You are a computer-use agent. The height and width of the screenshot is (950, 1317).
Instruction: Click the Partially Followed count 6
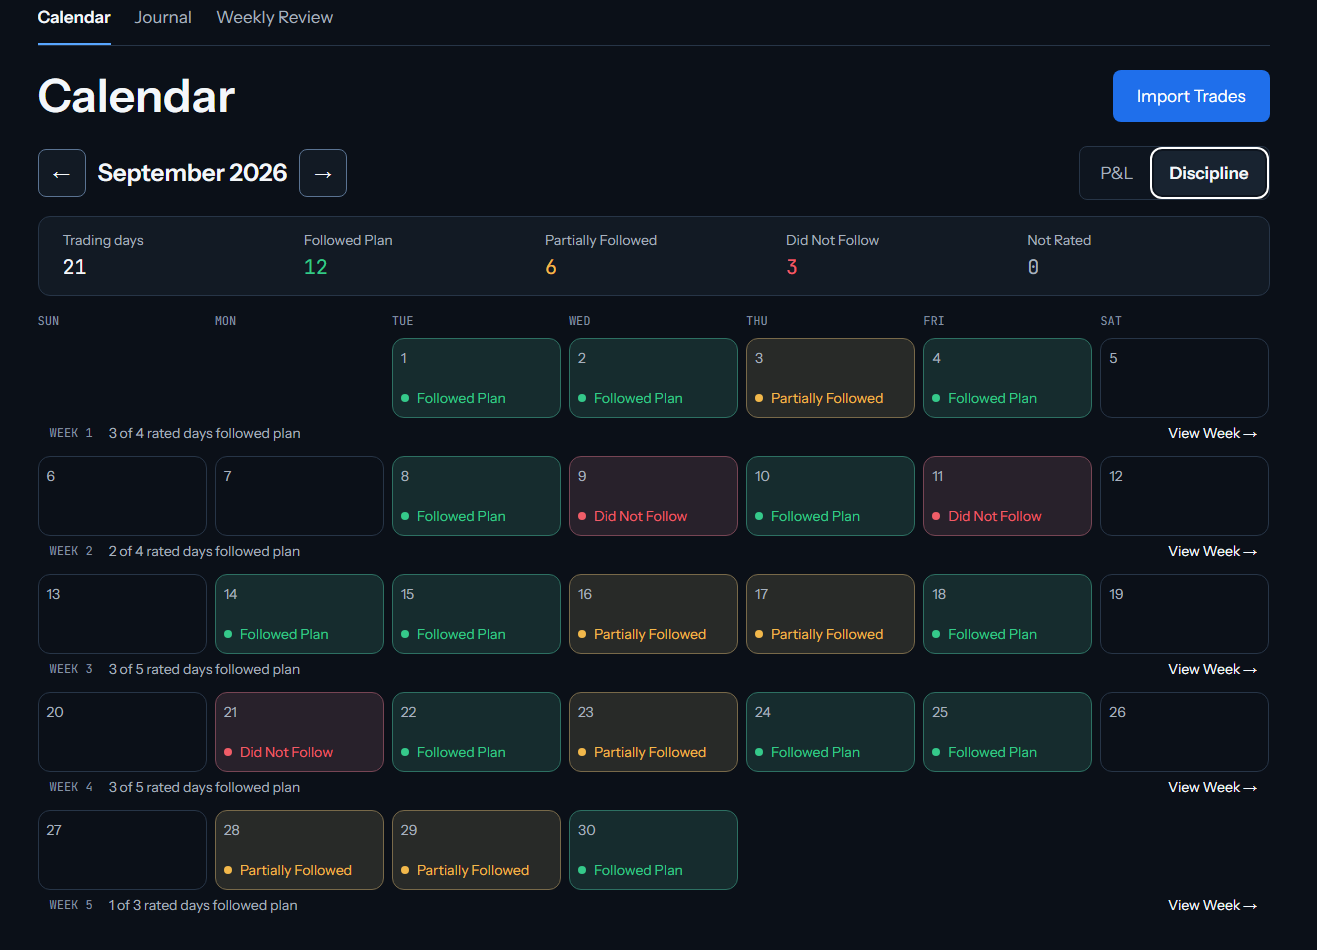click(x=551, y=267)
